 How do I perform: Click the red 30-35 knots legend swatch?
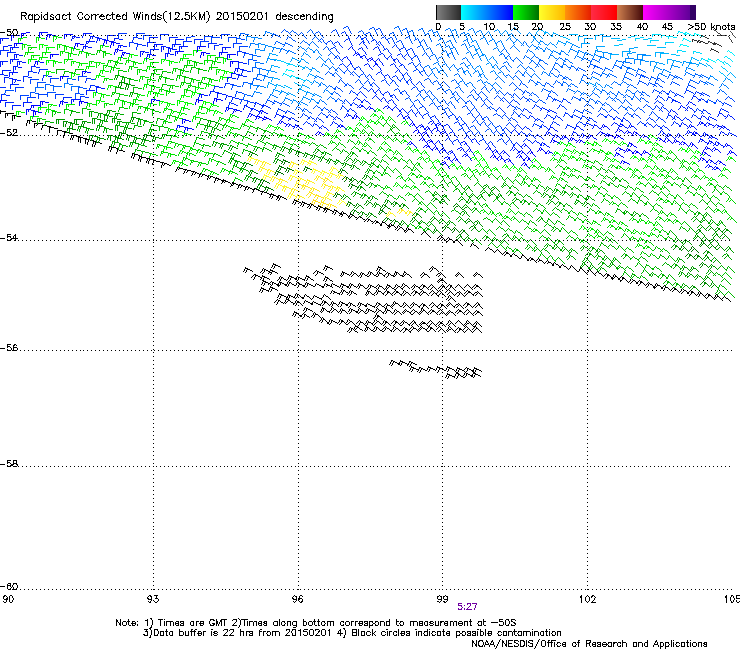(604, 12)
